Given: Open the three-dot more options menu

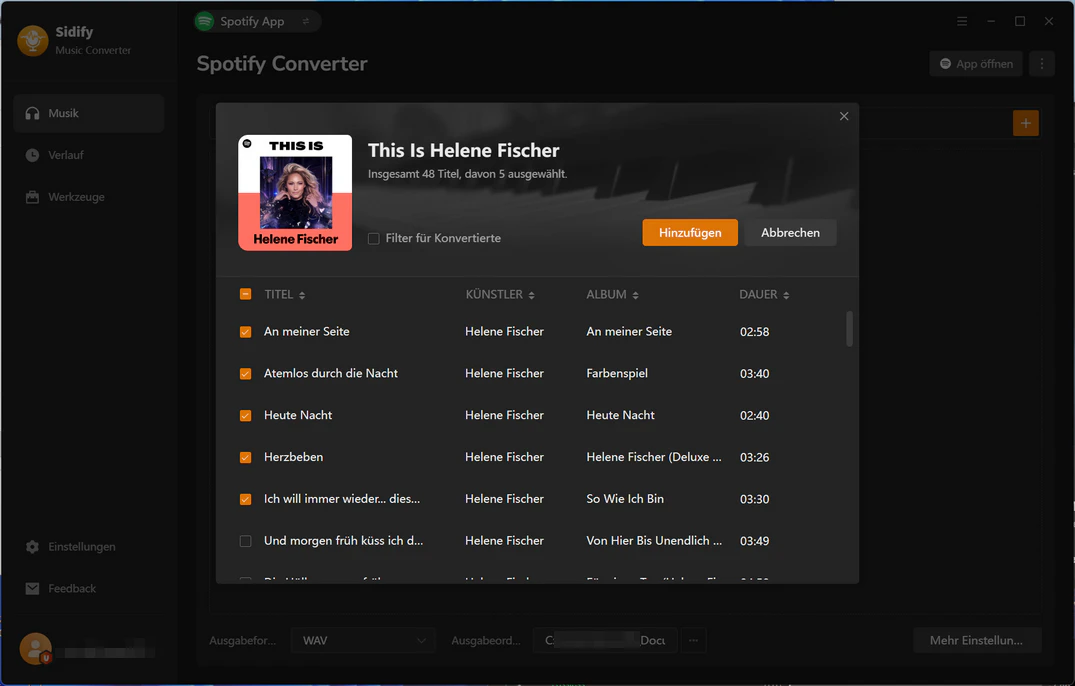Looking at the screenshot, I should [x=1041, y=64].
